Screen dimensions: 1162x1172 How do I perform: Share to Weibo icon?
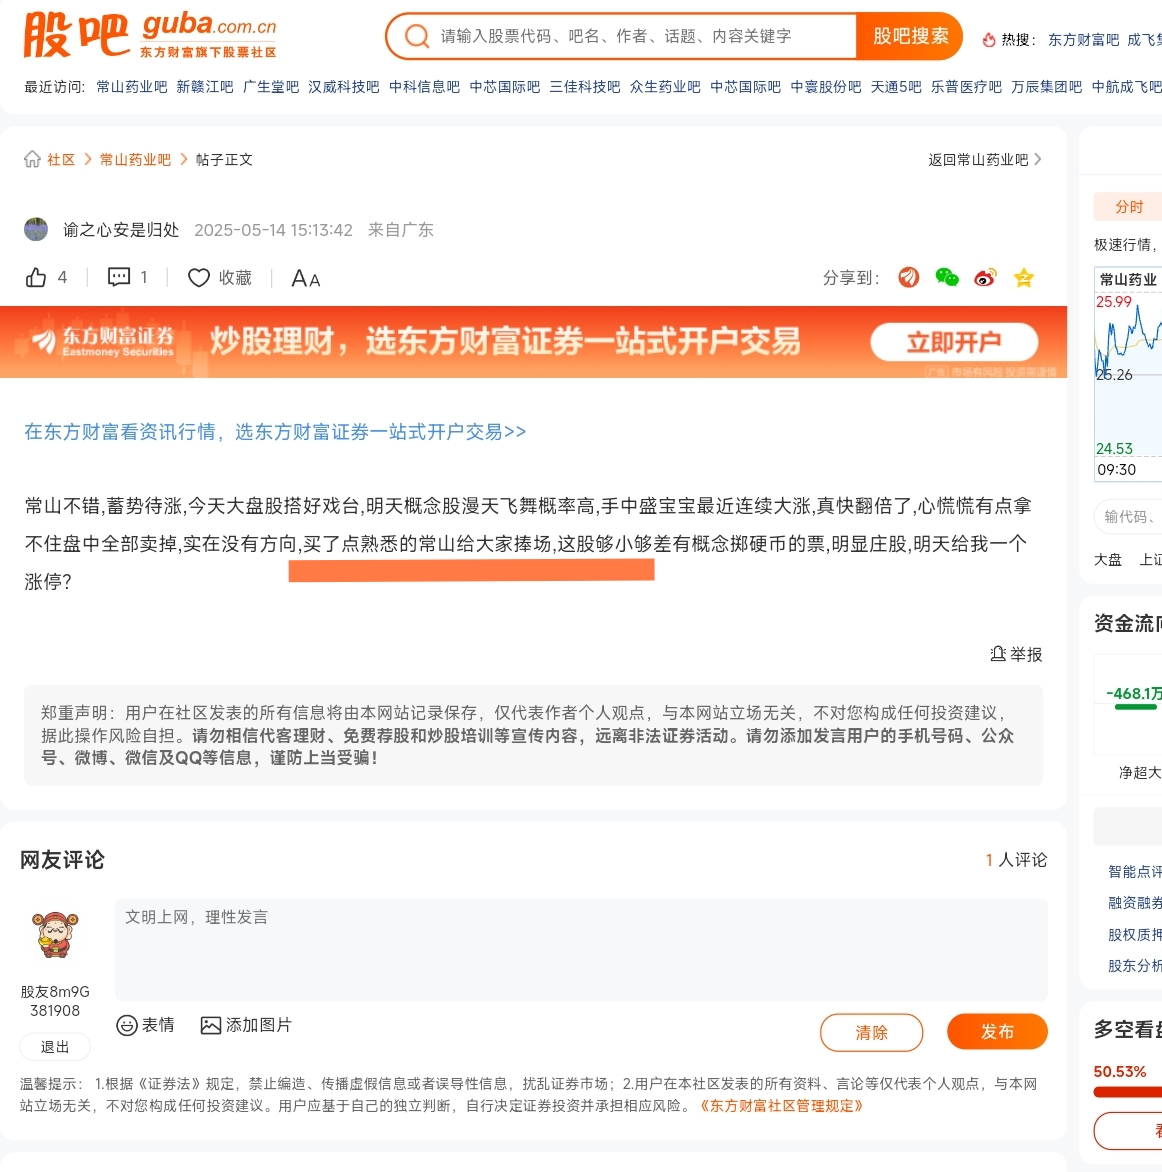click(x=986, y=278)
